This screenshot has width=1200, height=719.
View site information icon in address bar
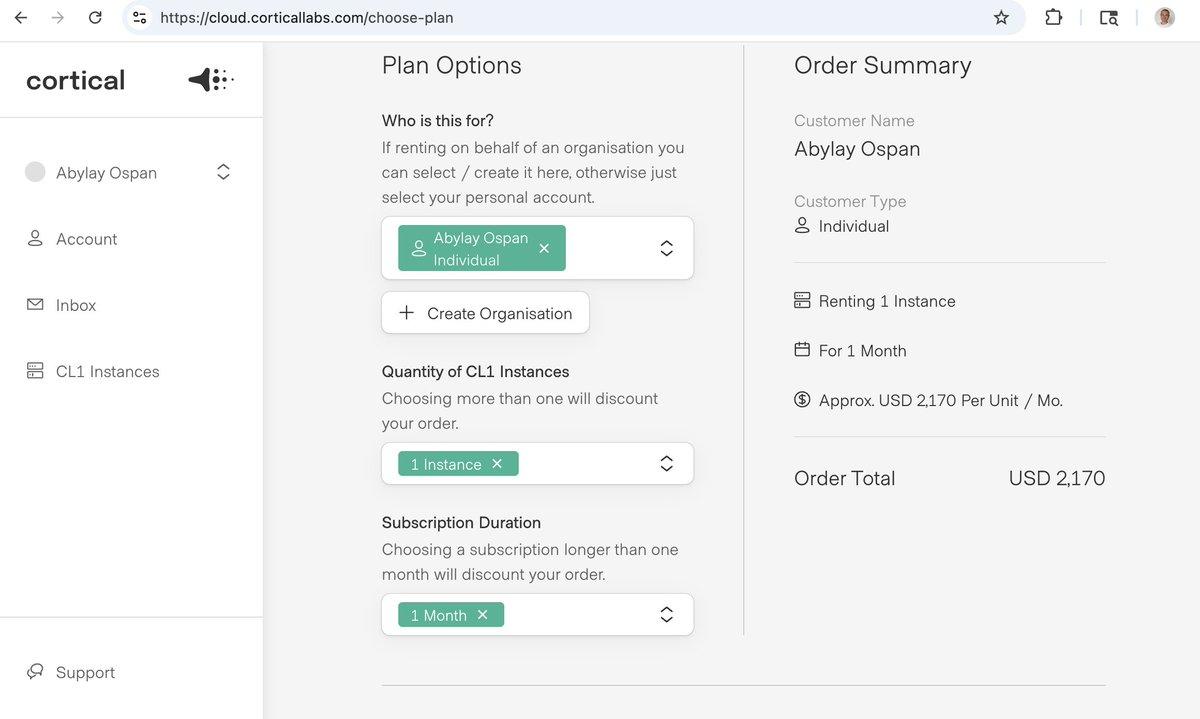140,17
